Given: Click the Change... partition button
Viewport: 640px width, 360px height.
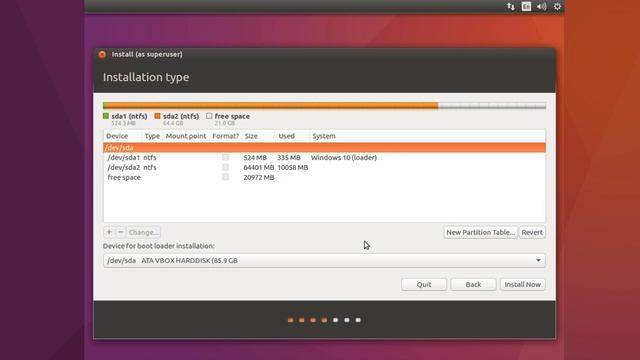Looking at the screenshot, I should point(143,232).
